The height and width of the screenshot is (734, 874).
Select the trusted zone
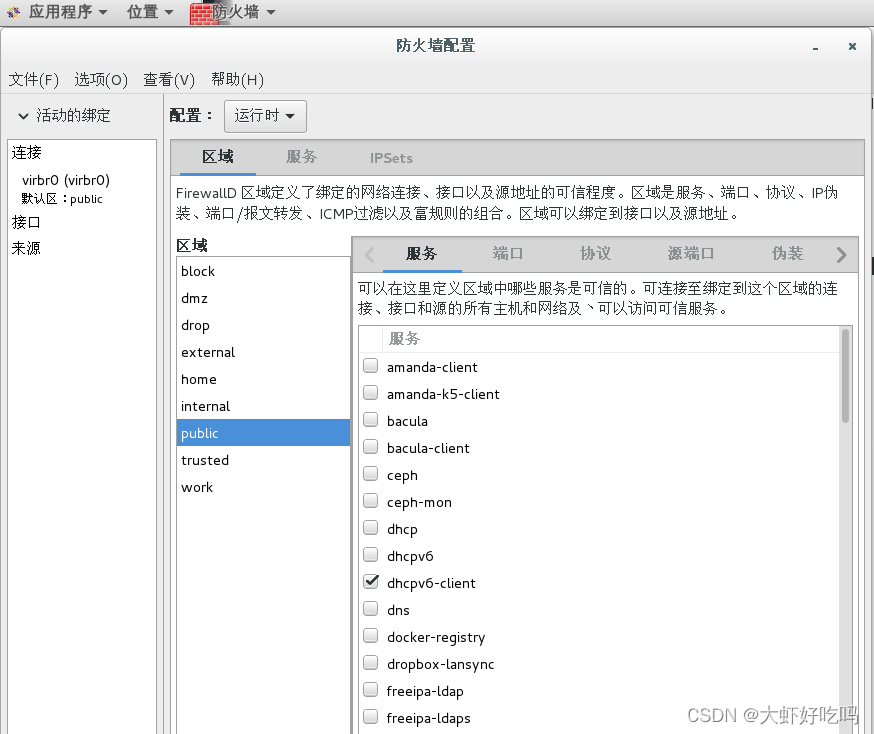pos(205,460)
